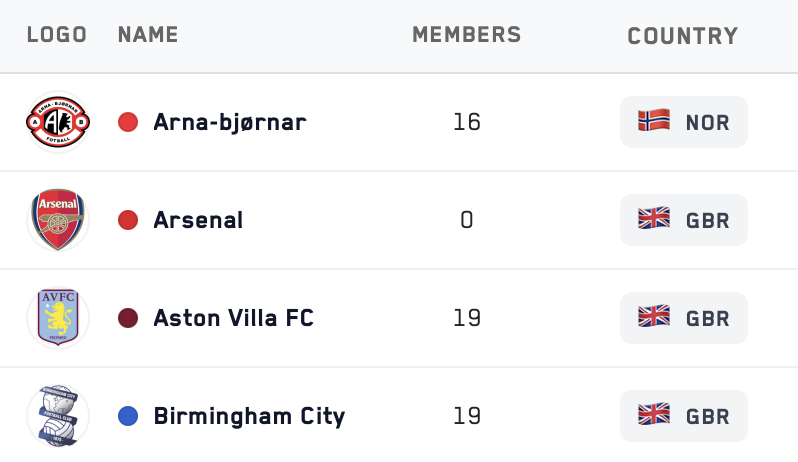Open the Arna-bjørnar club logo
Image resolution: width=798 pixels, height=462 pixels.
pos(58,122)
